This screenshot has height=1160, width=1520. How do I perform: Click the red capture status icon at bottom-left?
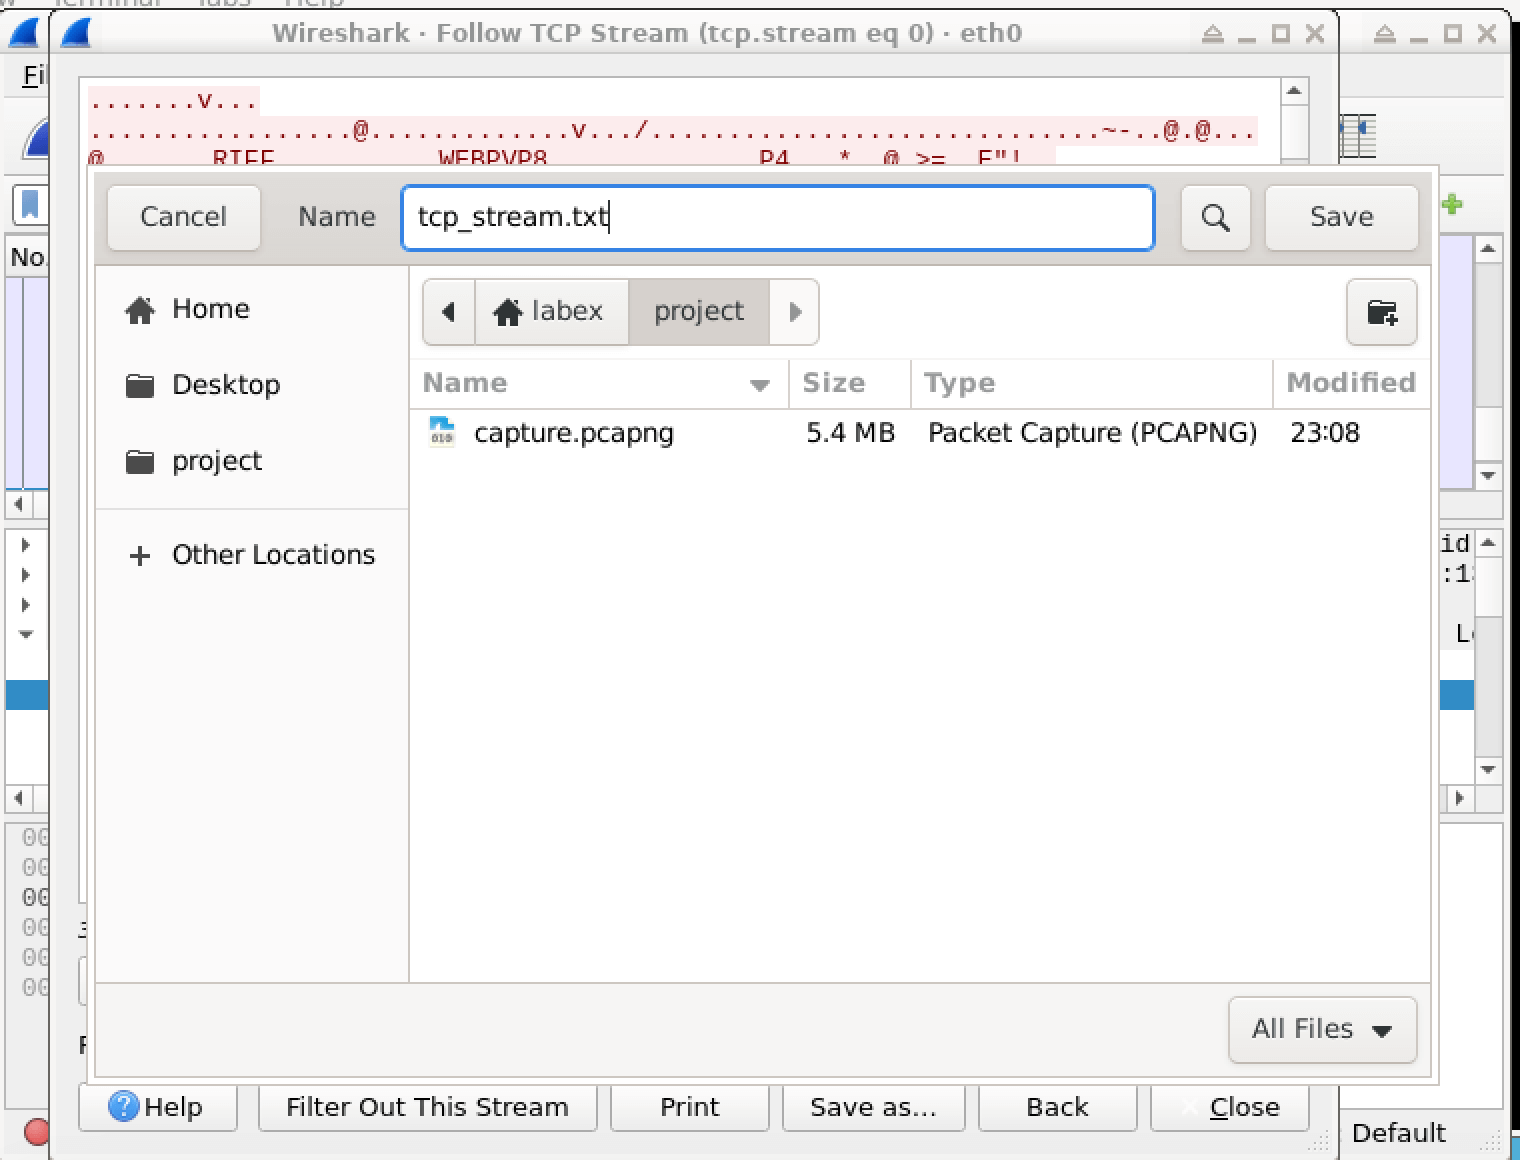[x=36, y=1132]
